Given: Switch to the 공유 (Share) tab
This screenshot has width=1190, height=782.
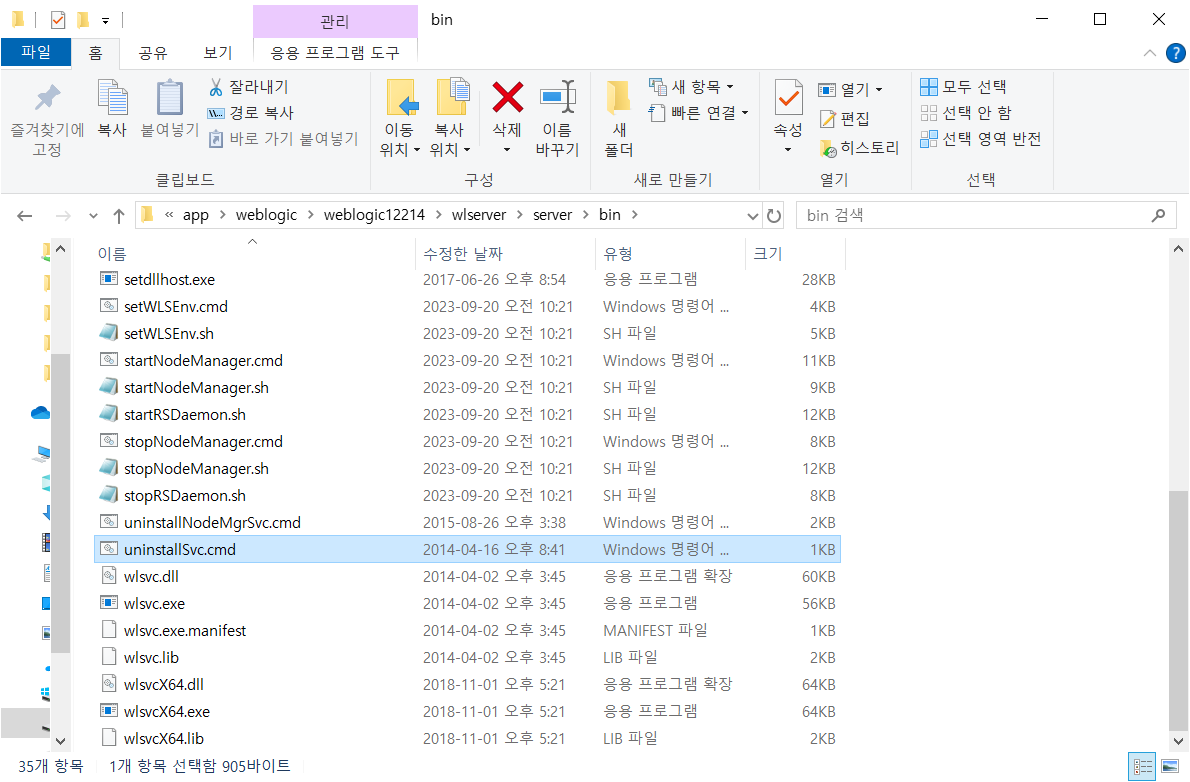Looking at the screenshot, I should coord(153,52).
